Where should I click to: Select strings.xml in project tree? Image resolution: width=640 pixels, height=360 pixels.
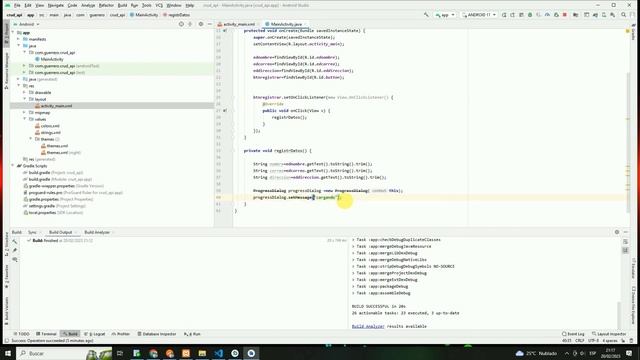click(x=51, y=132)
